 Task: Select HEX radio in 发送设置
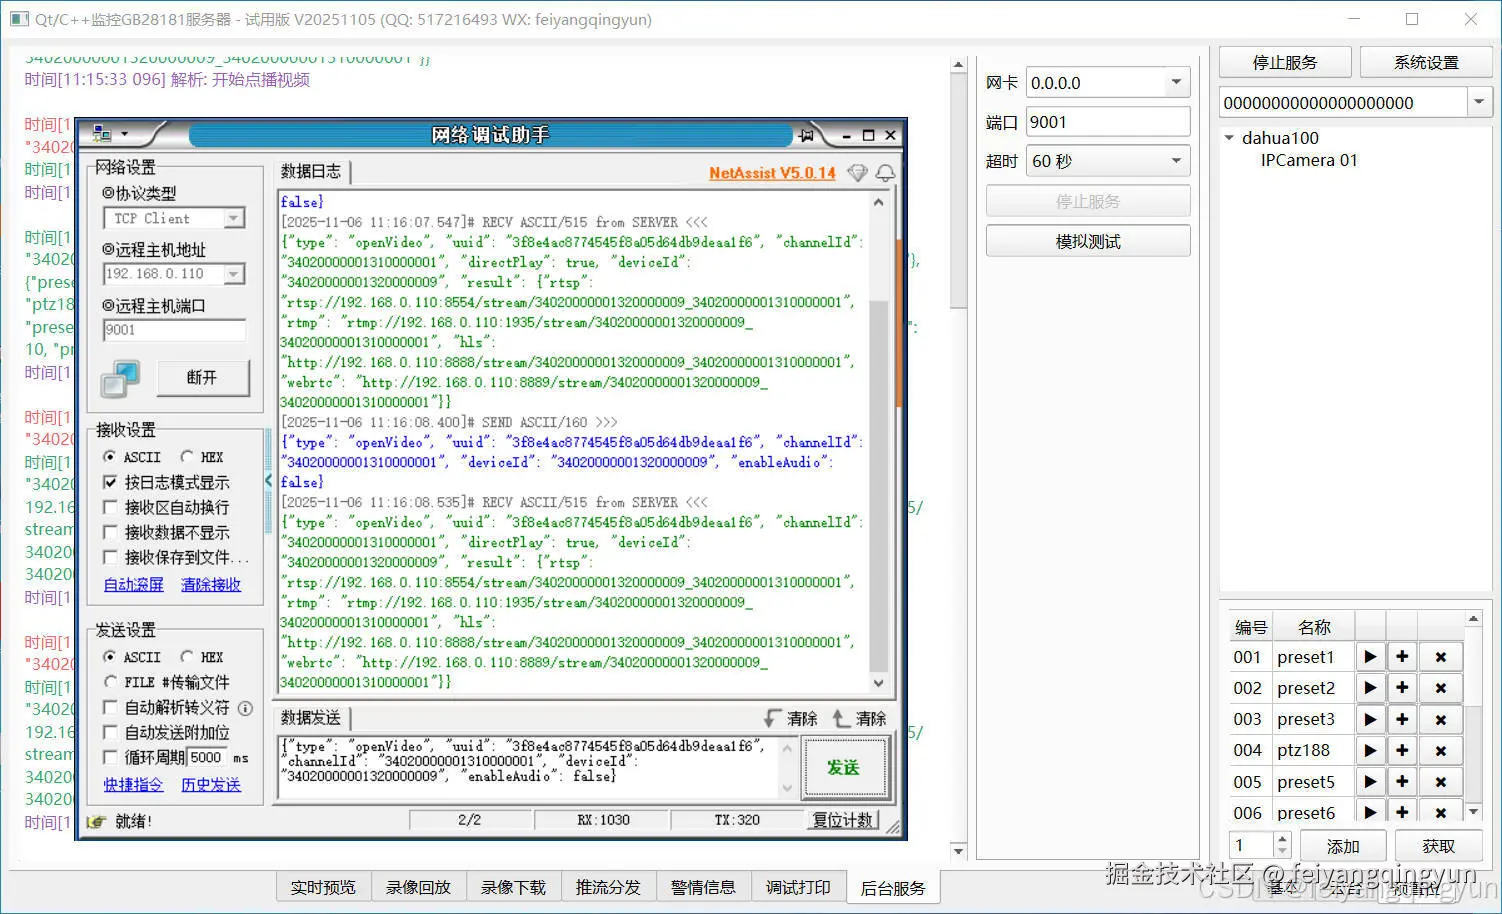pos(187,657)
